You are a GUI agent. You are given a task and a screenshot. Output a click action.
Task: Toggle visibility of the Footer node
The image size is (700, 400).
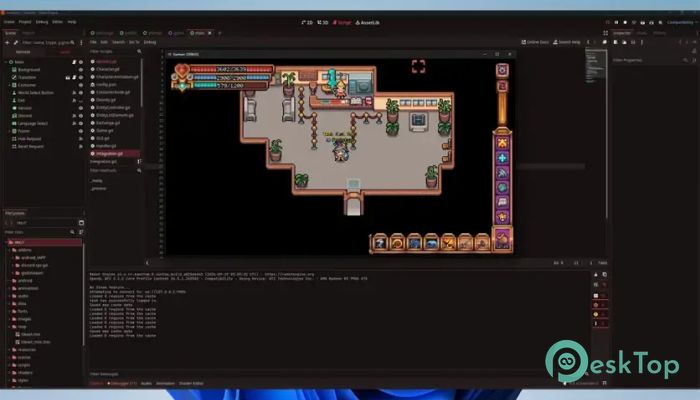click(x=81, y=131)
